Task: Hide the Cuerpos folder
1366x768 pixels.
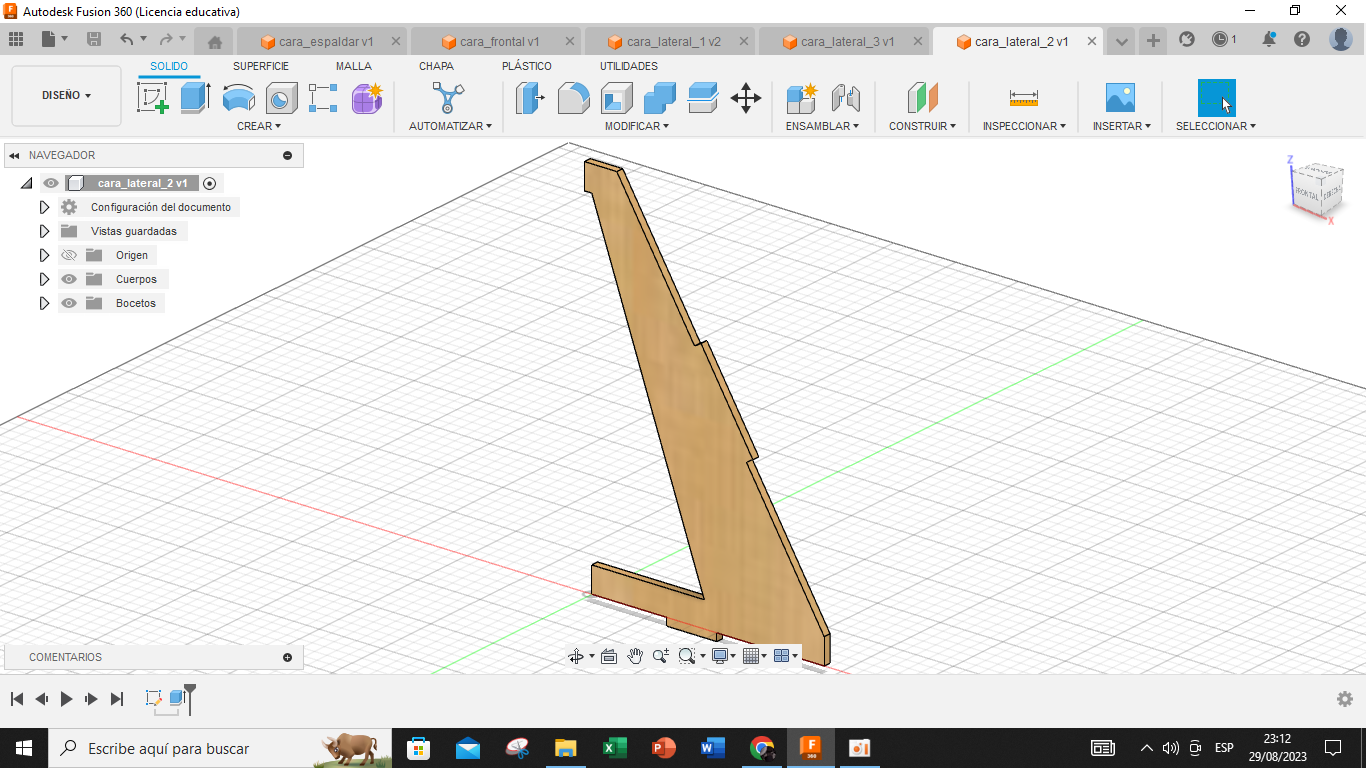Action: pos(68,279)
